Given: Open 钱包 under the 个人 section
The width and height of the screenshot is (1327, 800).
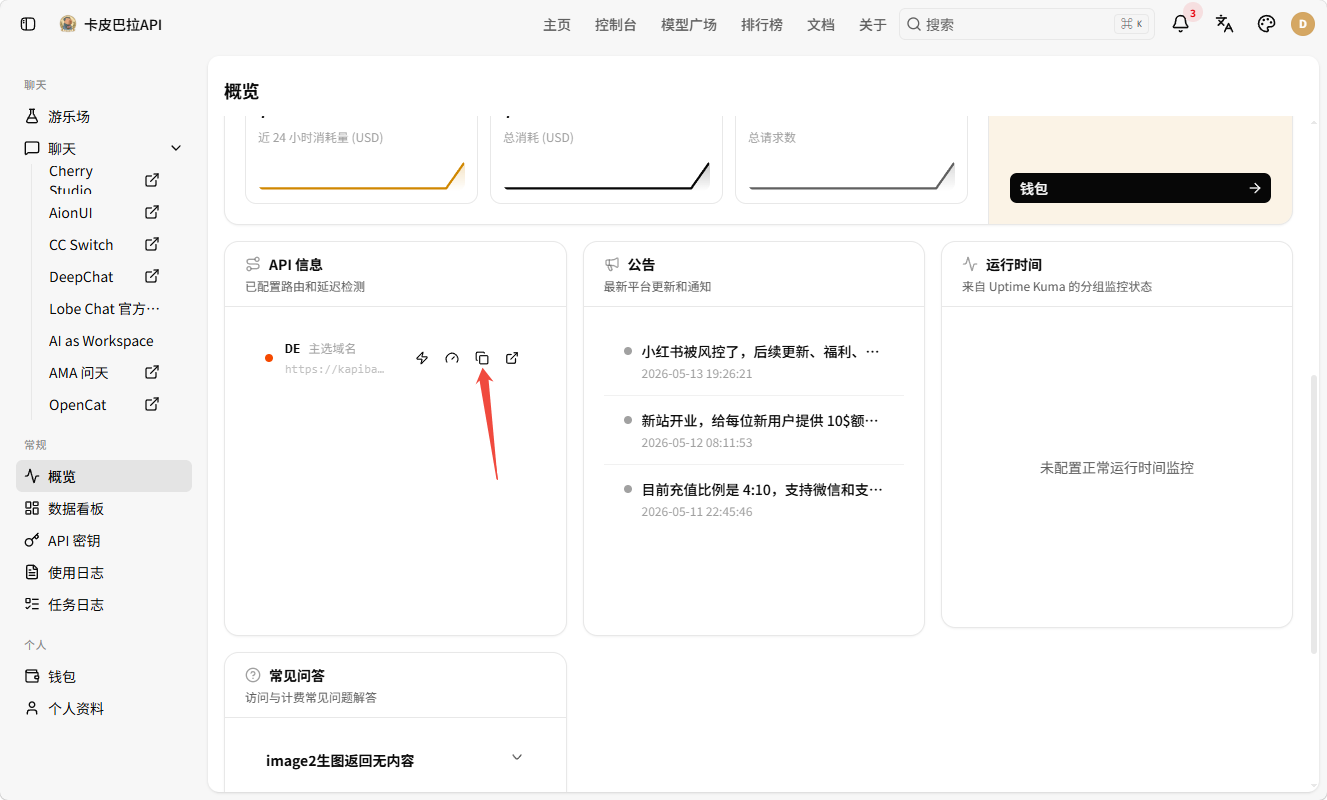Looking at the screenshot, I should (104, 676).
